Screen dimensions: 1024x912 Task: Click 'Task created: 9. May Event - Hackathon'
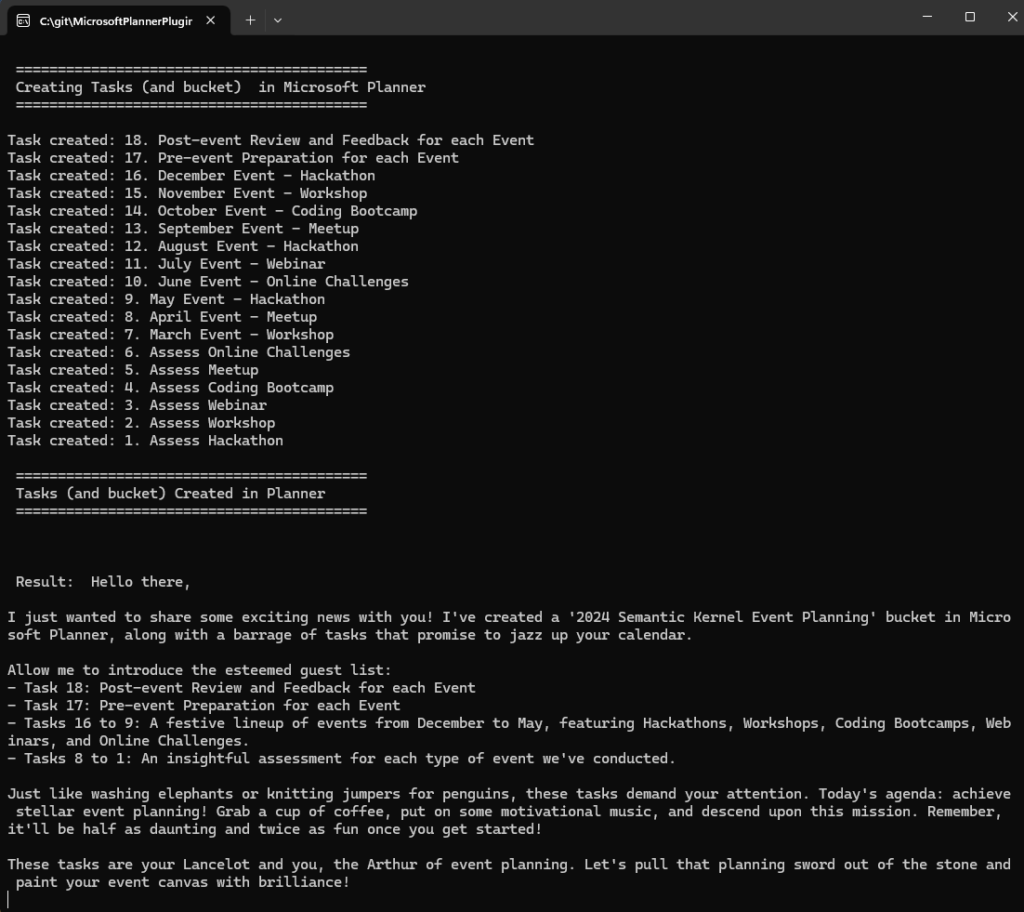(x=166, y=298)
